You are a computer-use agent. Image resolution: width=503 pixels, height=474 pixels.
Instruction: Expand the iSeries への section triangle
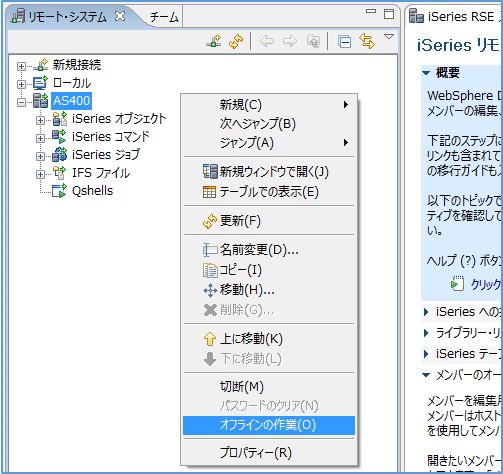426,312
